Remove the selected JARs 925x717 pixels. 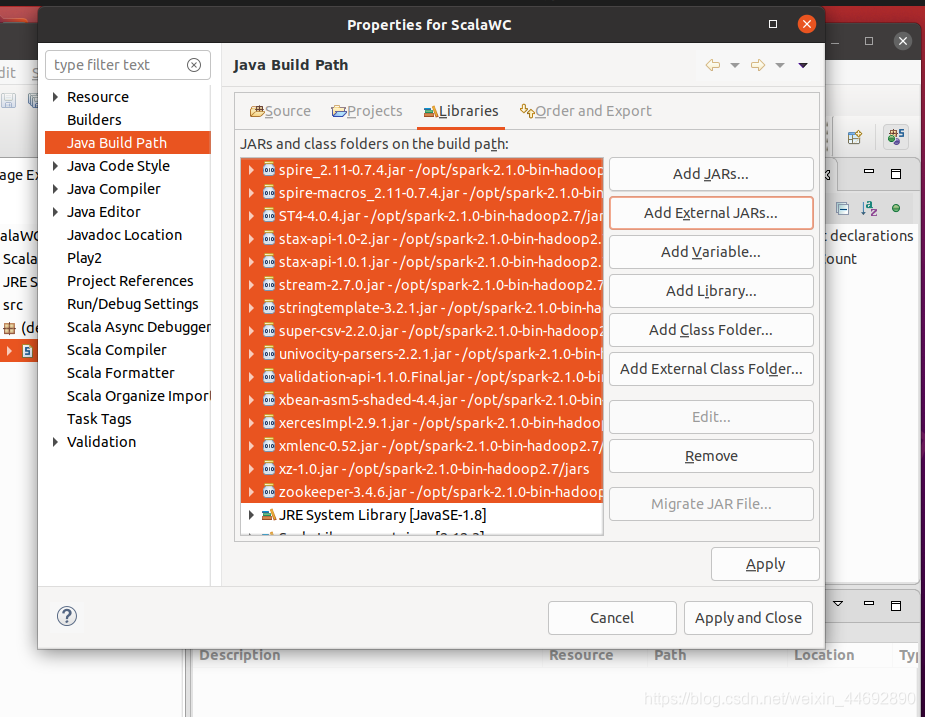[x=711, y=456]
